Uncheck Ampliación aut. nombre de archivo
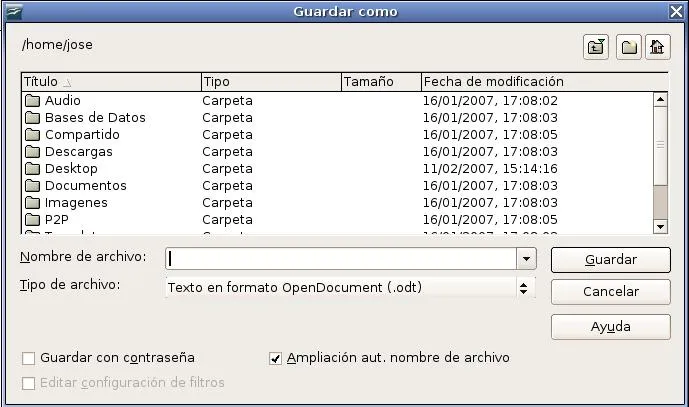689x407 pixels. [x=276, y=358]
